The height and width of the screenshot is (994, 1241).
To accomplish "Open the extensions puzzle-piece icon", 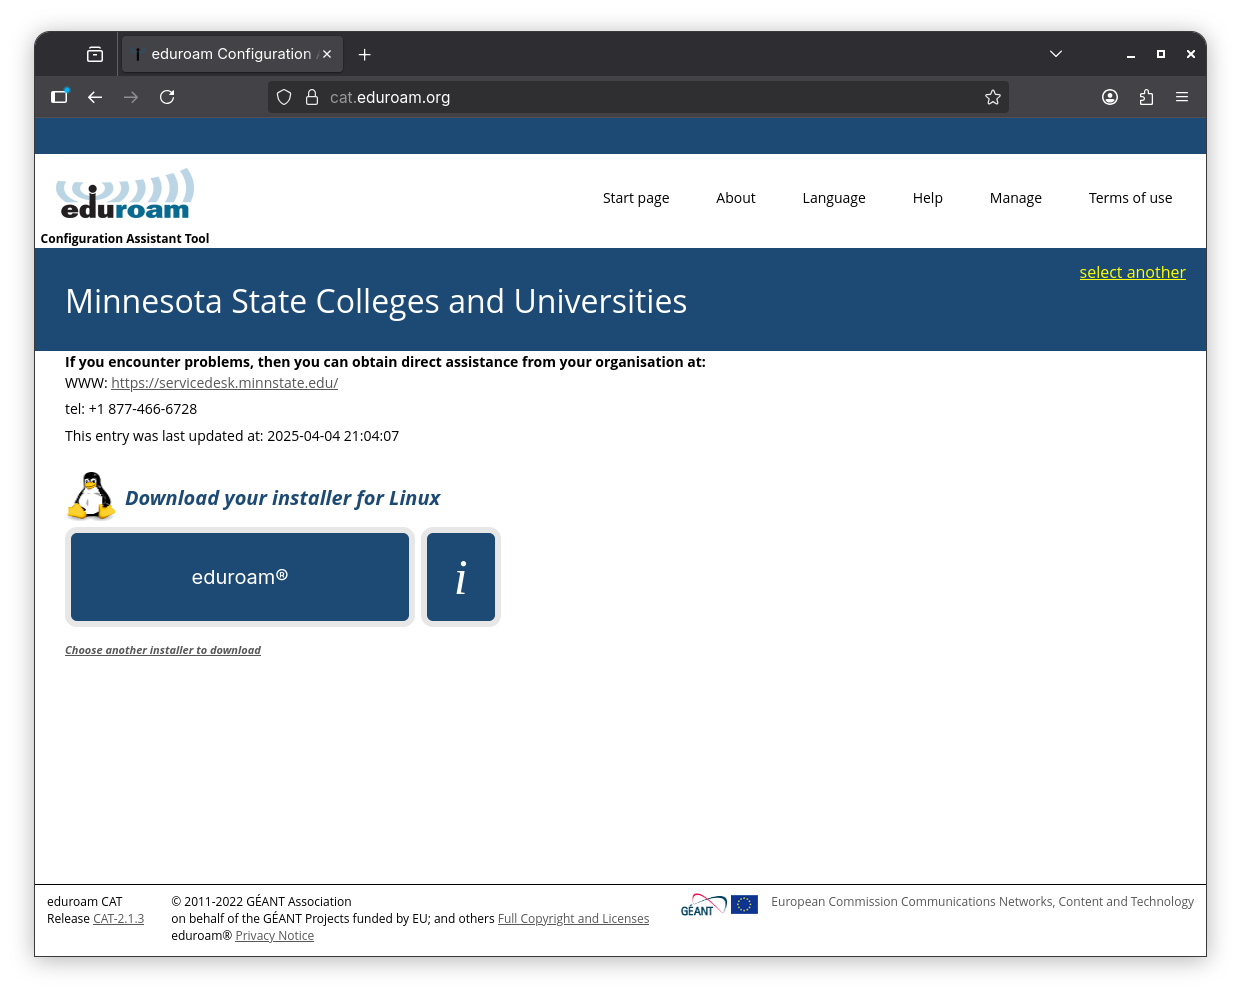I will coord(1146,97).
